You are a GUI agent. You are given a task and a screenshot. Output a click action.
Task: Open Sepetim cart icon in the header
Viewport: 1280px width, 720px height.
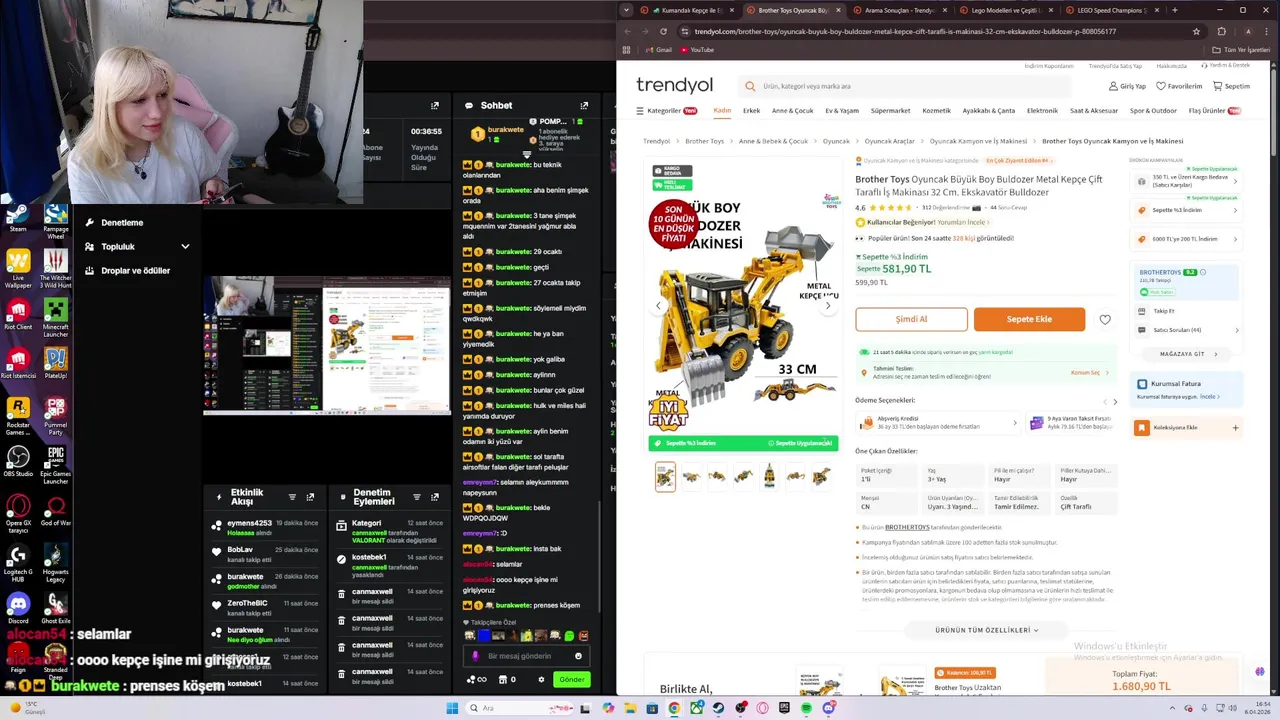(1231, 86)
